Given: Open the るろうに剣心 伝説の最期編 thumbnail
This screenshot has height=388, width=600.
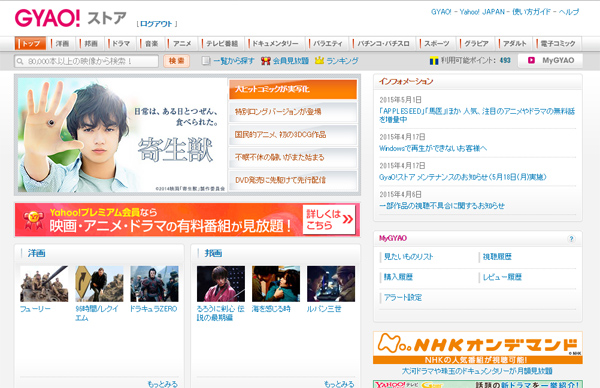Looking at the screenshot, I should (x=221, y=284).
